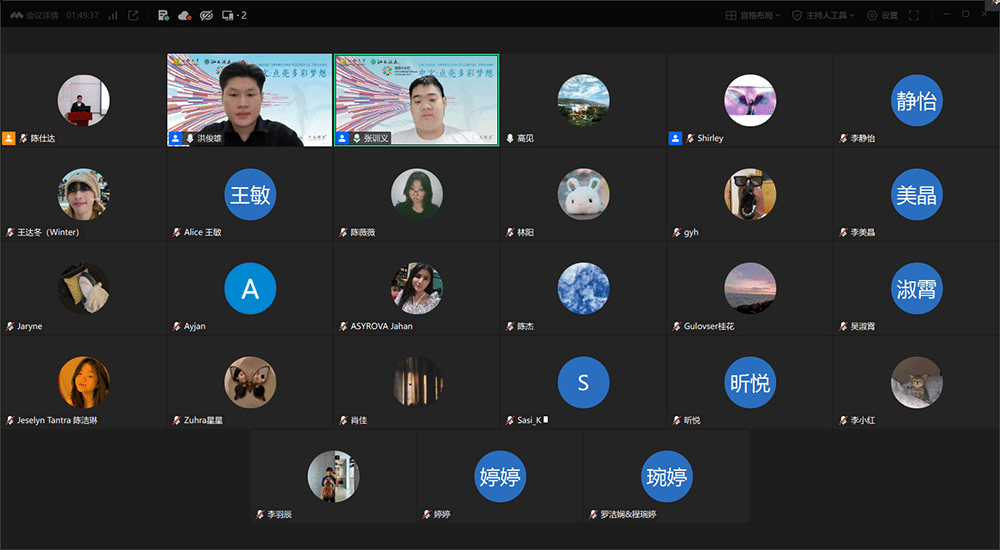Click the network signal strength icon
The image size is (1000, 550).
(112, 15)
